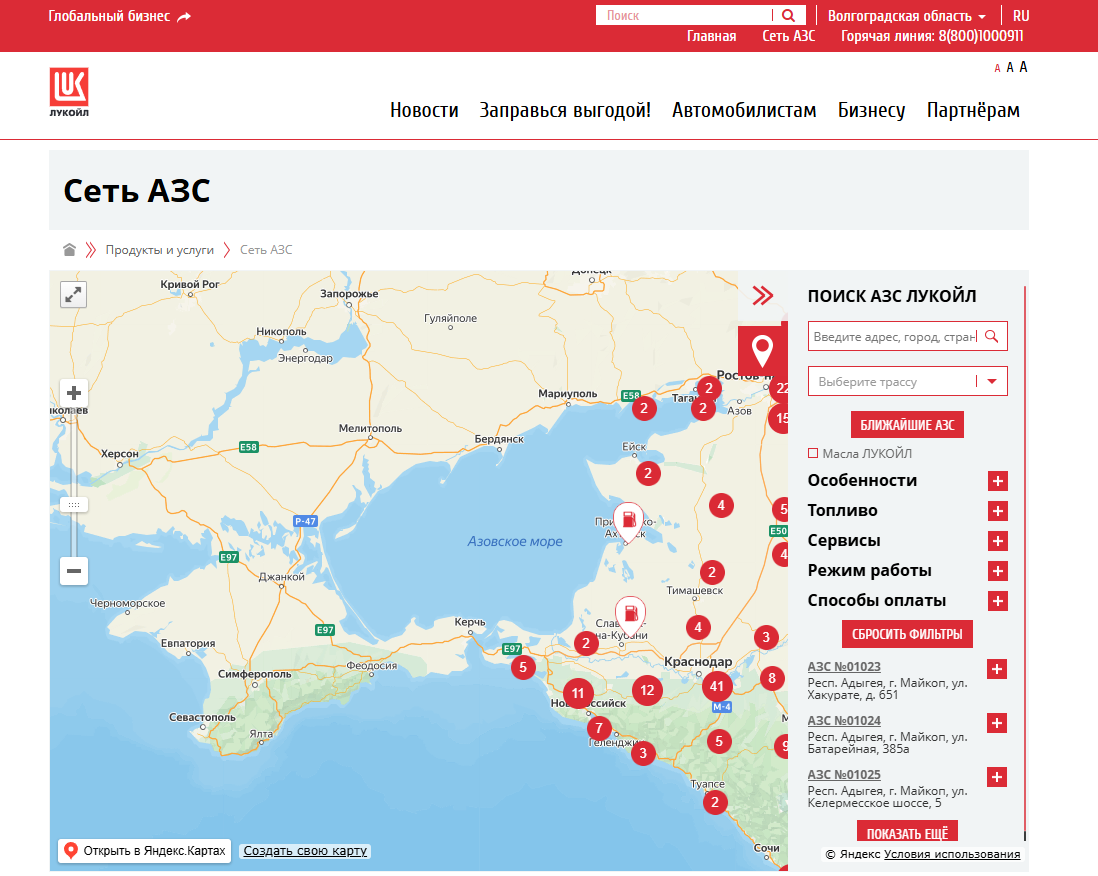Image resolution: width=1098 pixels, height=876 pixels.
Task: Zoom in the map with plus button
Action: [x=74, y=393]
